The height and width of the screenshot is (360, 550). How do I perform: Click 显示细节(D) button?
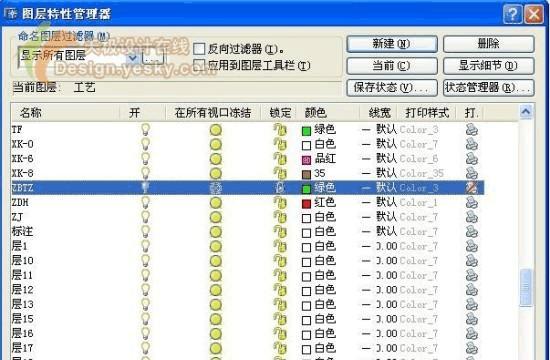click(489, 66)
